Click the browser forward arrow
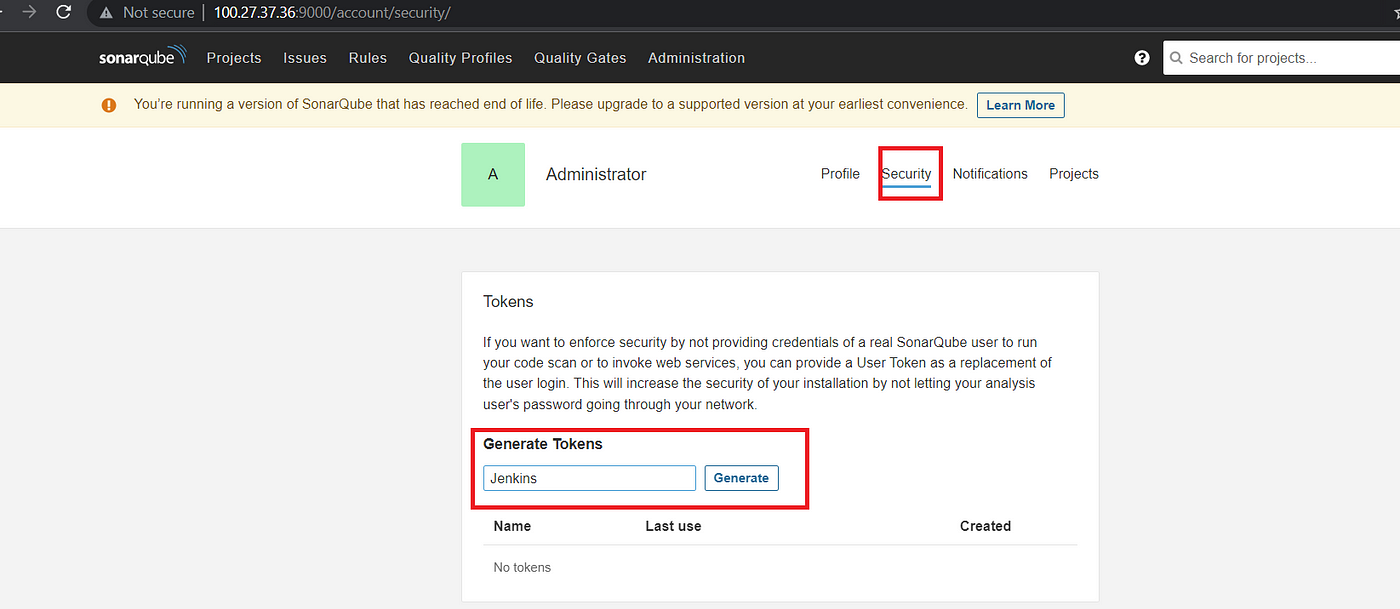This screenshot has width=1400, height=609. click(30, 12)
